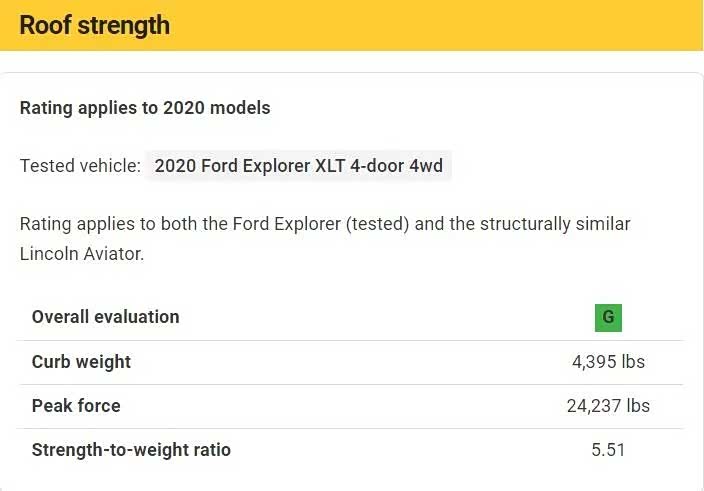The height and width of the screenshot is (491, 704).
Task: Click the Rating applies to 2020 models heading
Action: click(145, 108)
